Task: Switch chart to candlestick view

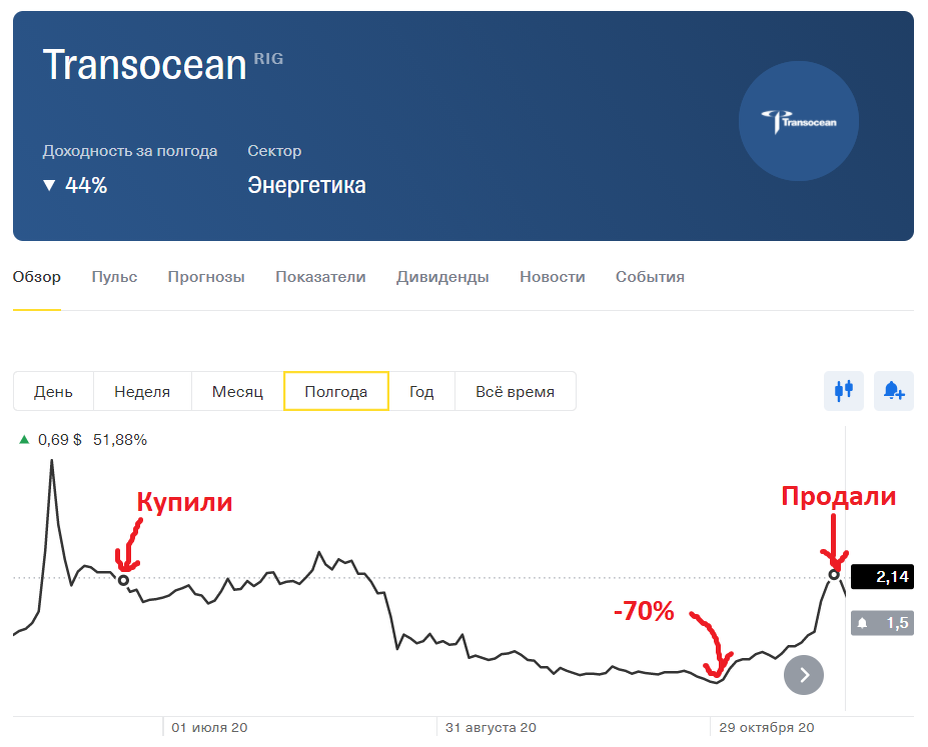Action: (x=843, y=391)
